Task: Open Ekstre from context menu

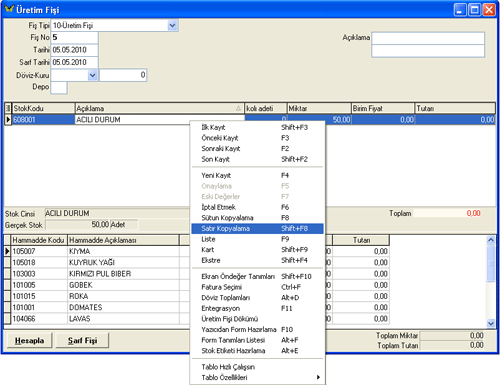Action: tap(257, 260)
